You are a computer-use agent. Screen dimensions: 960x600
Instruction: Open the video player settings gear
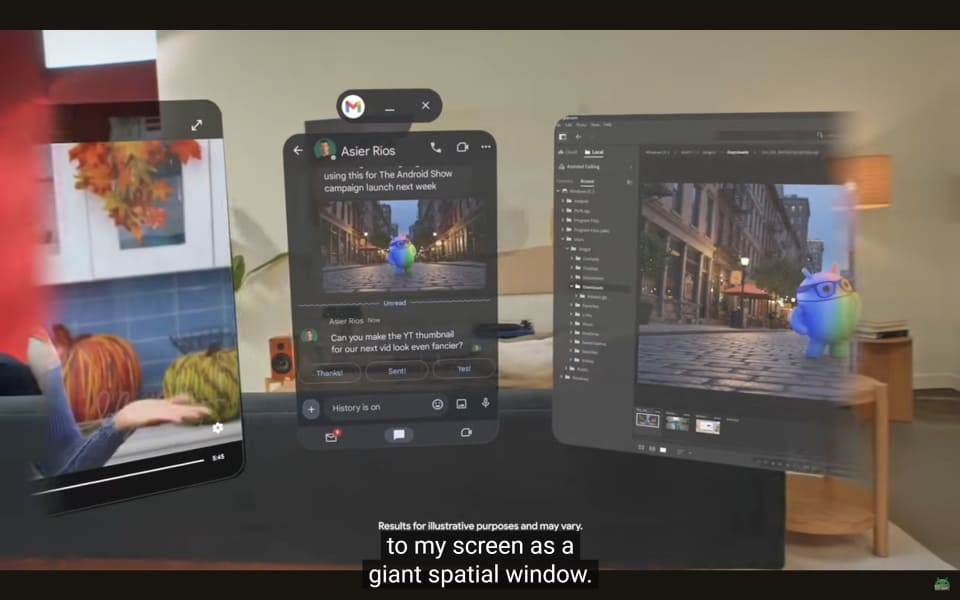(x=217, y=428)
